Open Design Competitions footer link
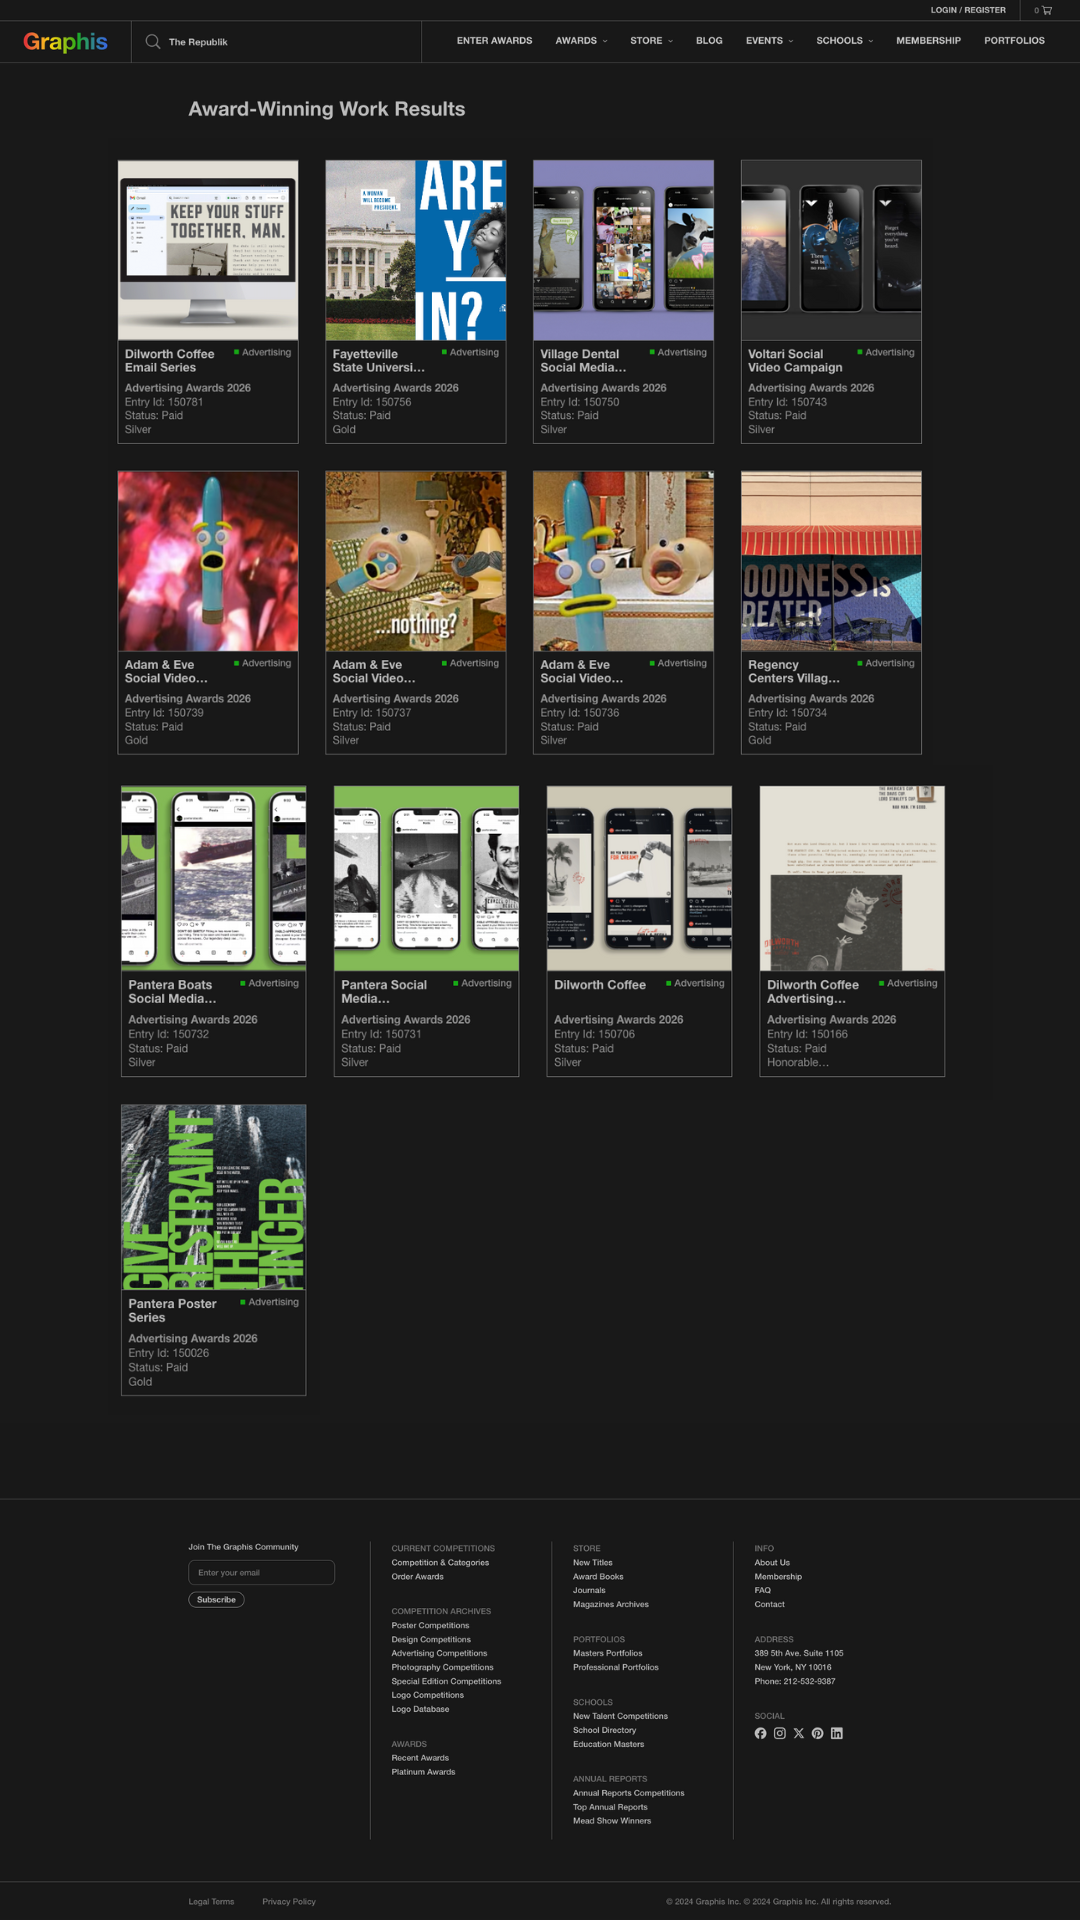1080x1920 pixels. pos(431,1639)
